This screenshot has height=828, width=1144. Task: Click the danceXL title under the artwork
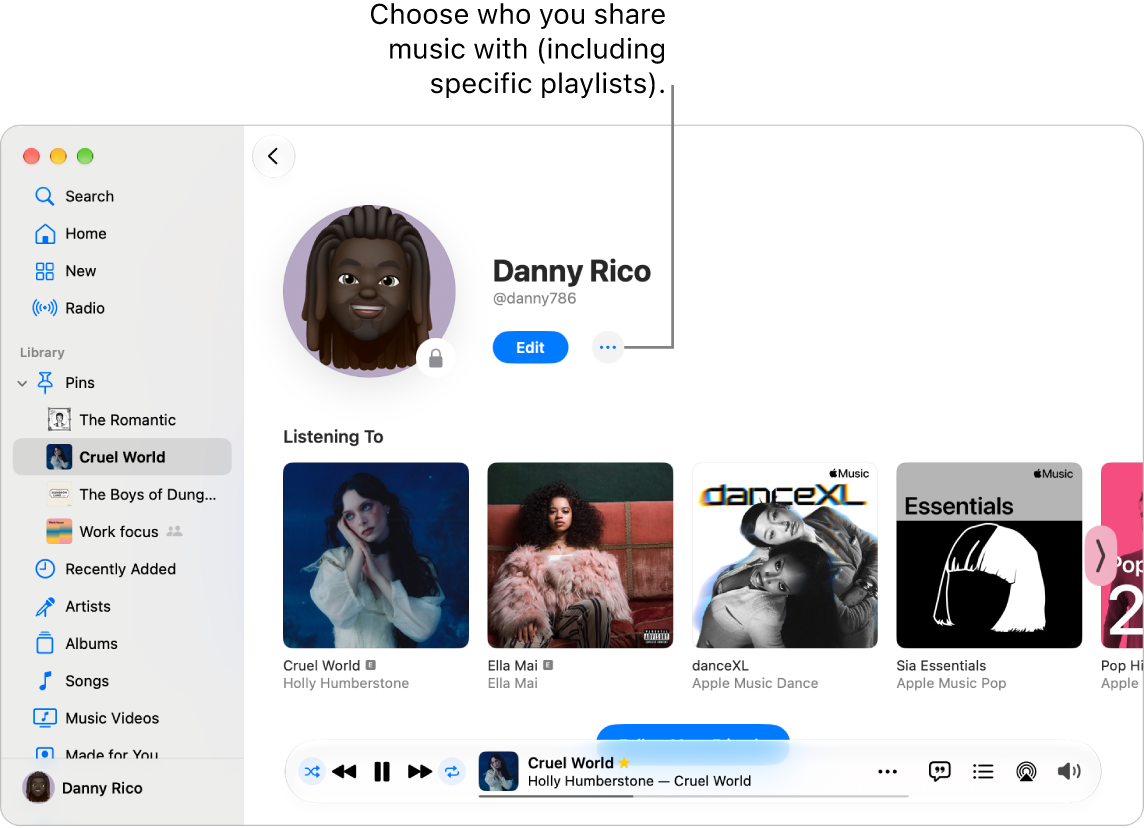(720, 665)
